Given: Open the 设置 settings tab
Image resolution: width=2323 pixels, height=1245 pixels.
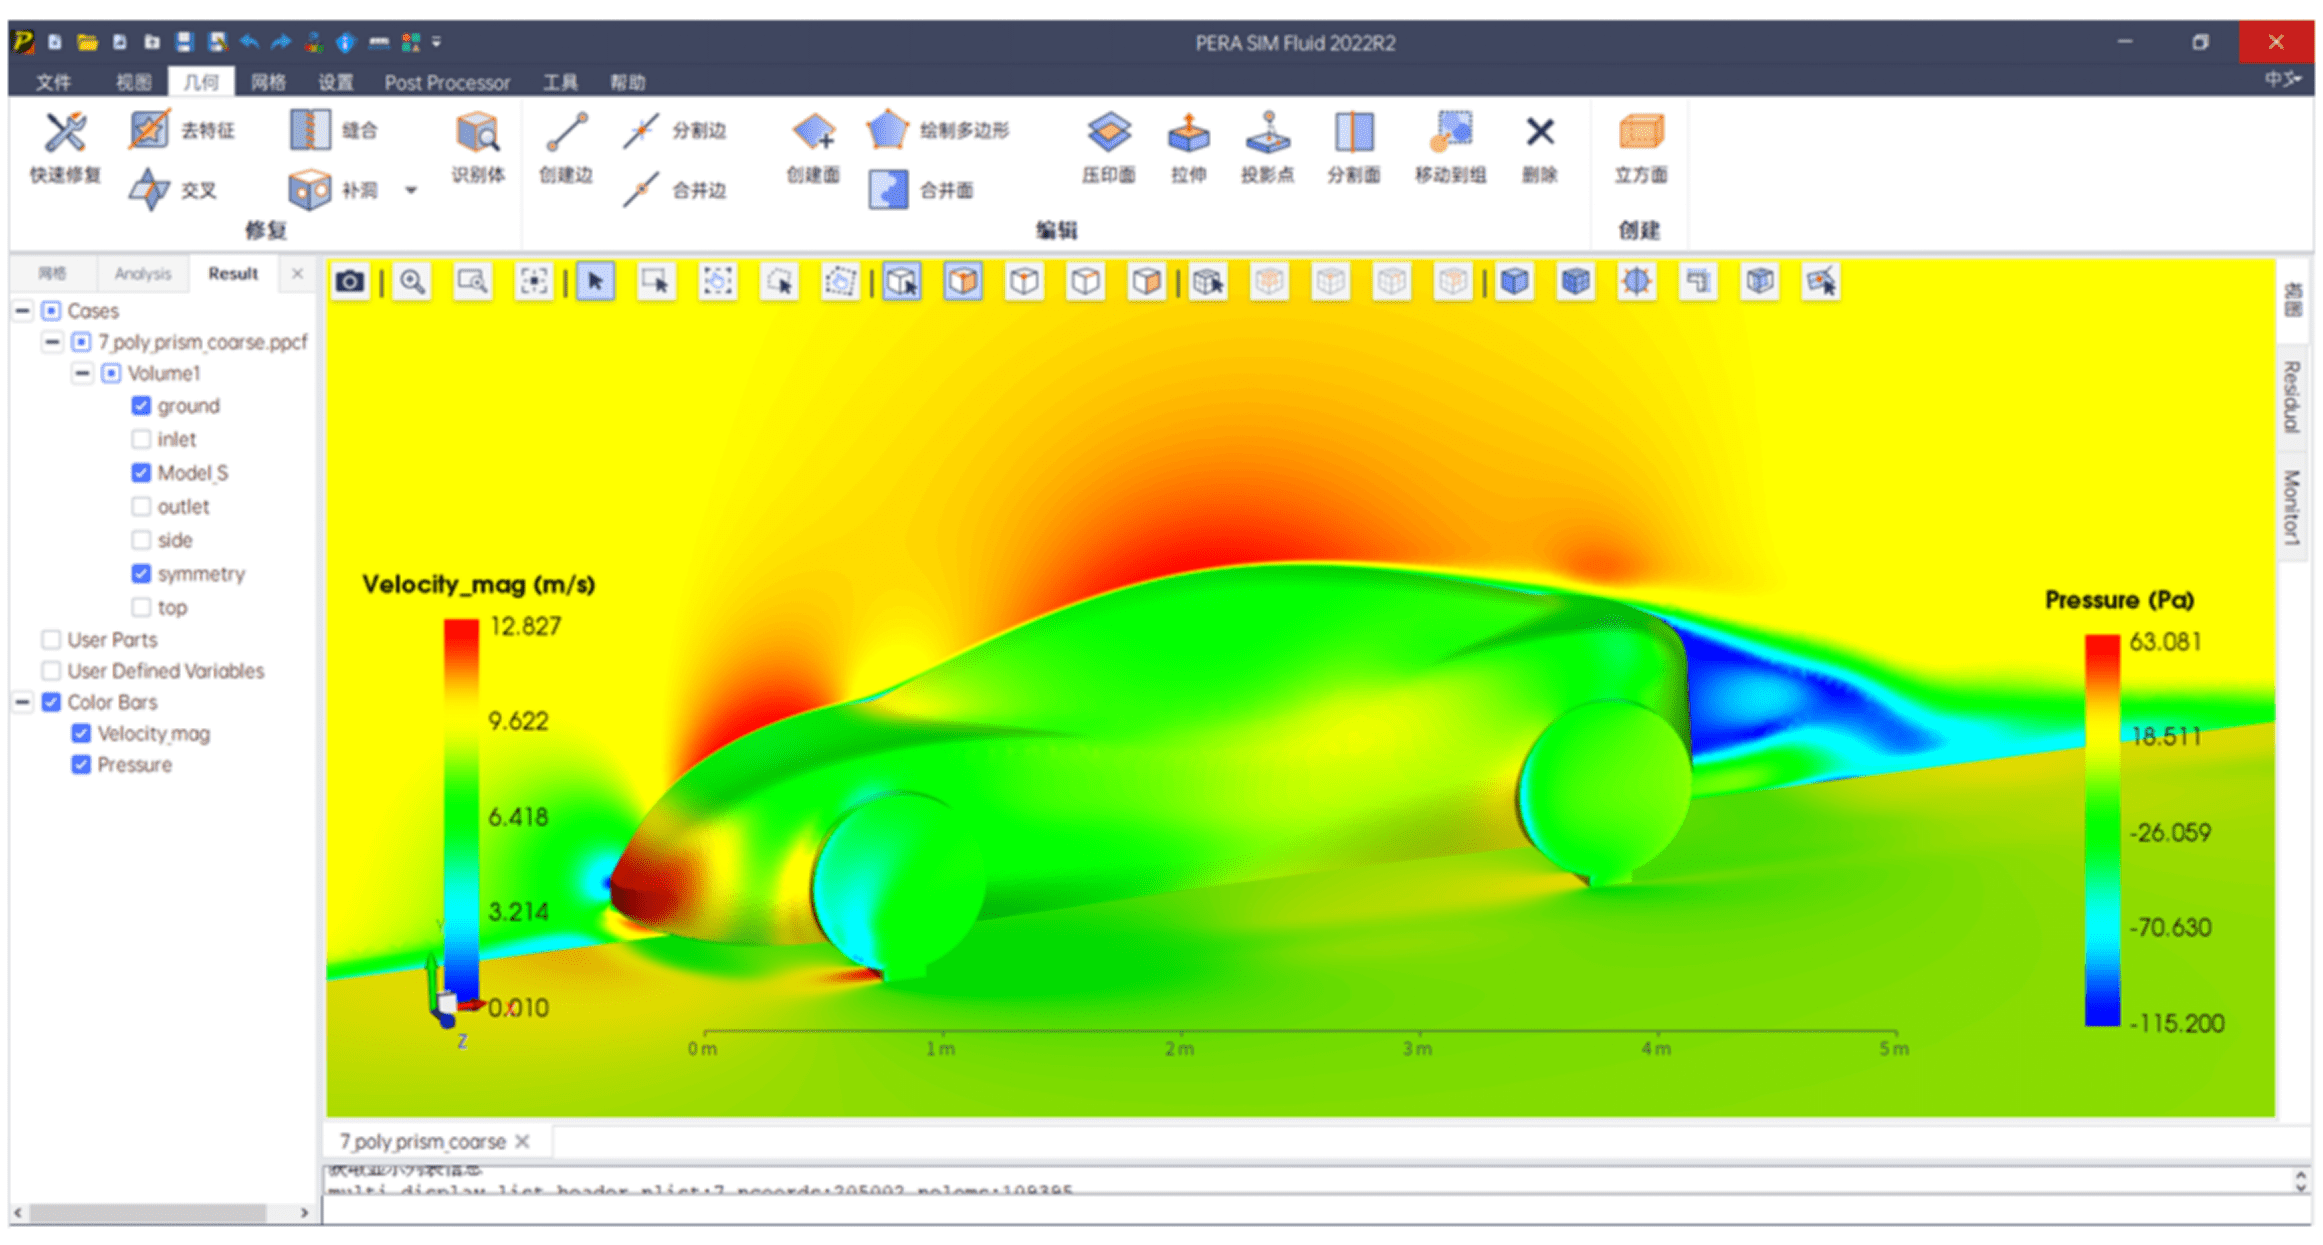Looking at the screenshot, I should (x=336, y=82).
